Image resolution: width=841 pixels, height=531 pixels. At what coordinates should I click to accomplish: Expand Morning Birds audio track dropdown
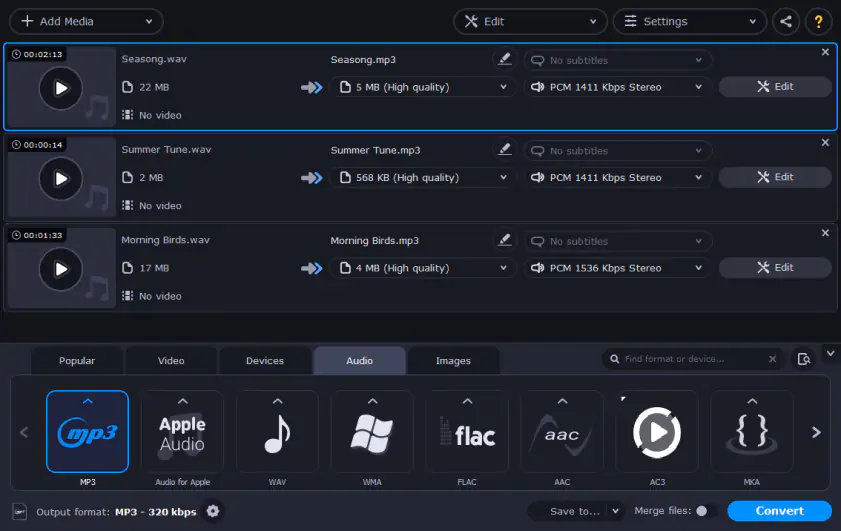click(x=618, y=268)
